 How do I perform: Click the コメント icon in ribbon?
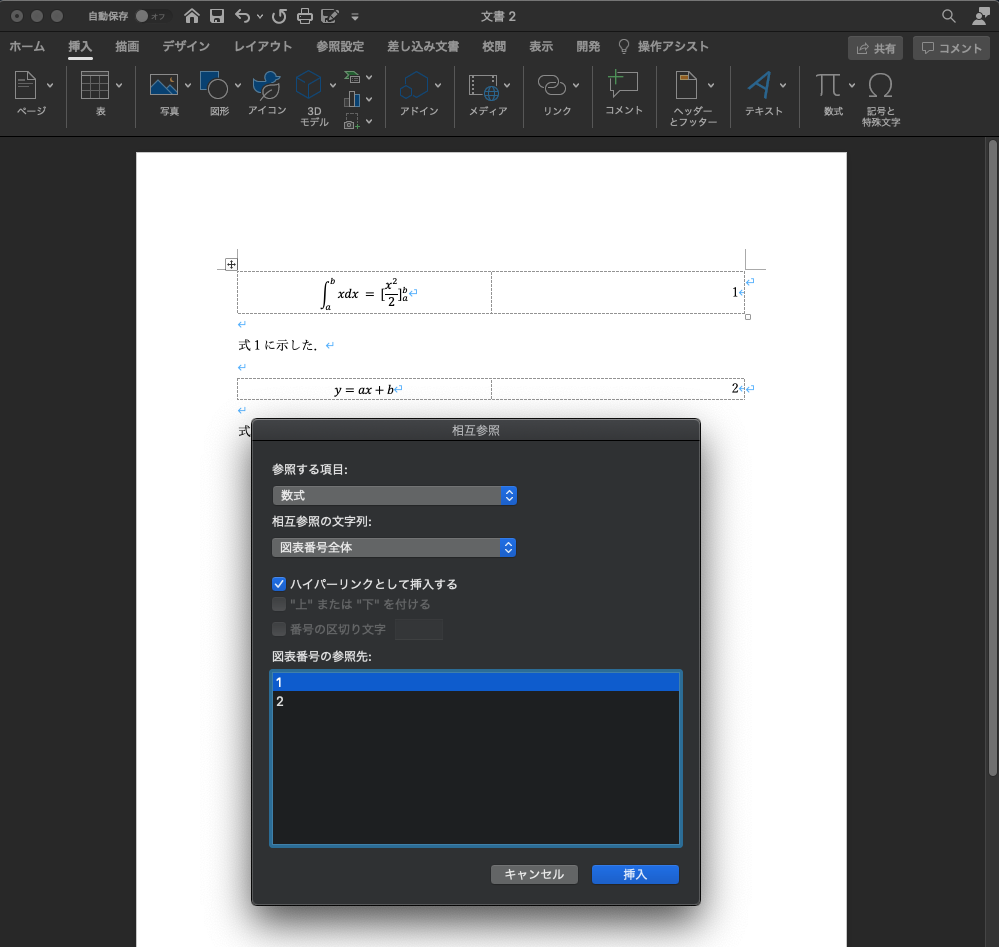coord(623,86)
